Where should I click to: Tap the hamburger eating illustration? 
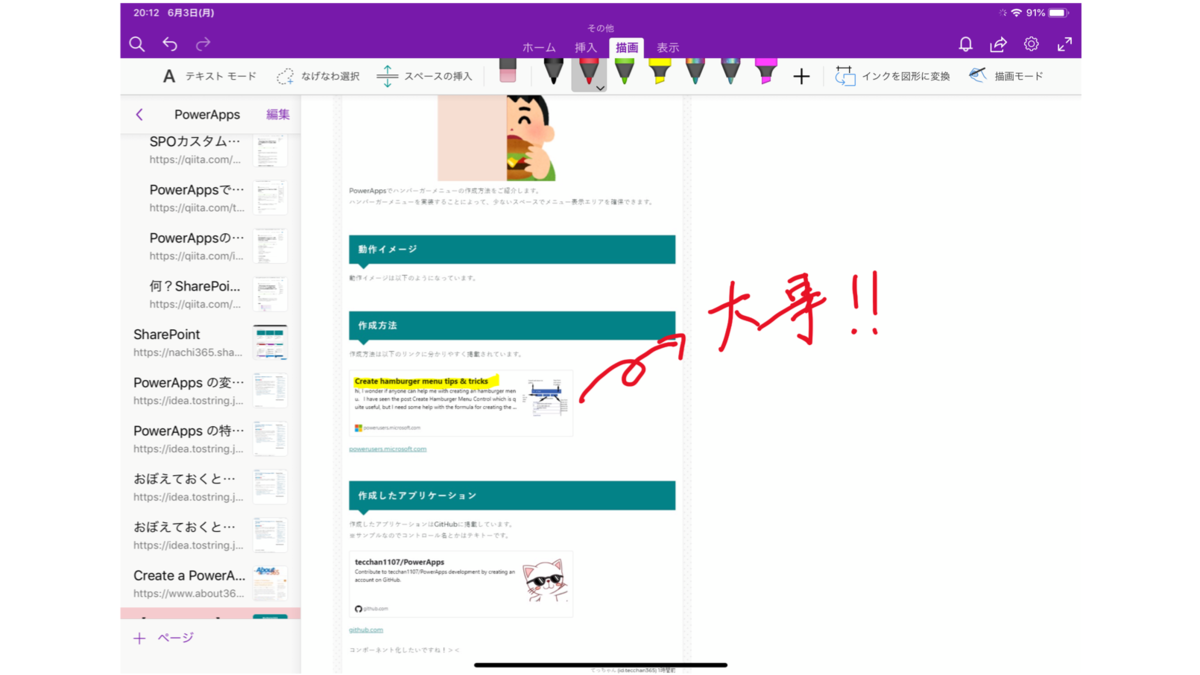pos(496,138)
